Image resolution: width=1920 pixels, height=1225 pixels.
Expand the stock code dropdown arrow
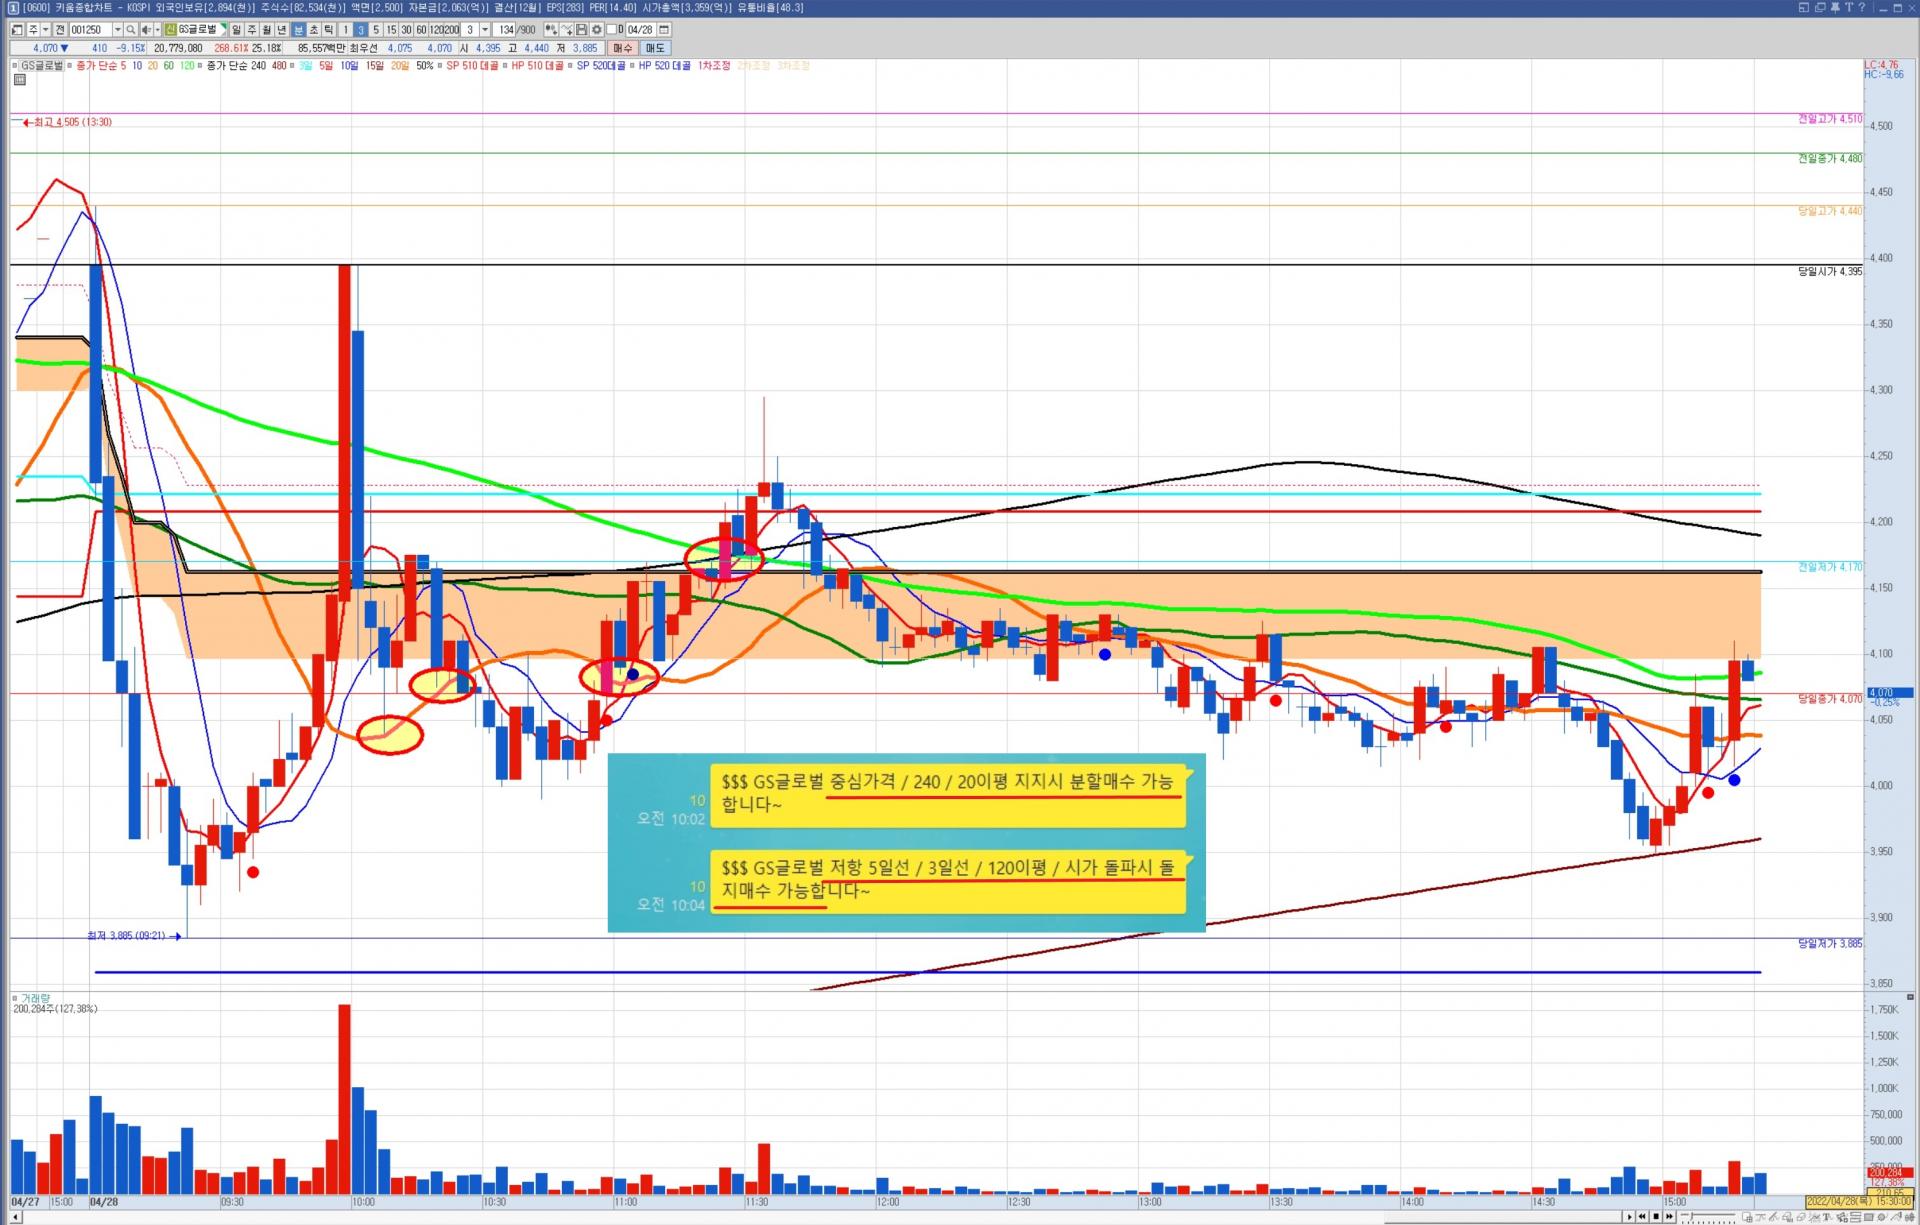pyautogui.click(x=117, y=30)
